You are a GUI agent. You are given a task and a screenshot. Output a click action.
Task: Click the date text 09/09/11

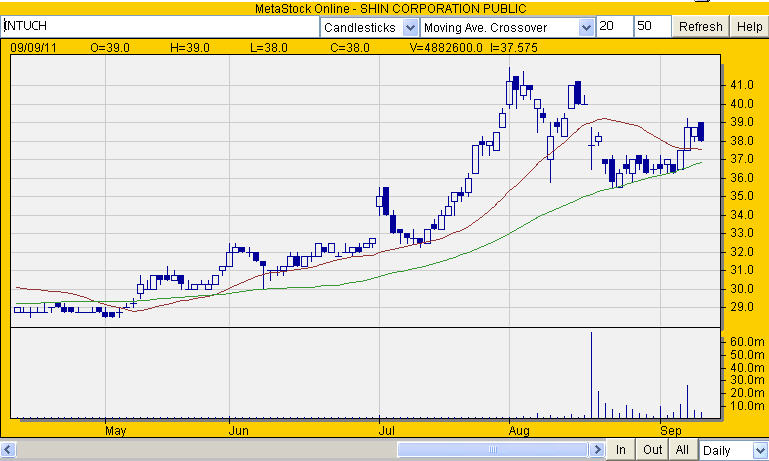(33, 48)
